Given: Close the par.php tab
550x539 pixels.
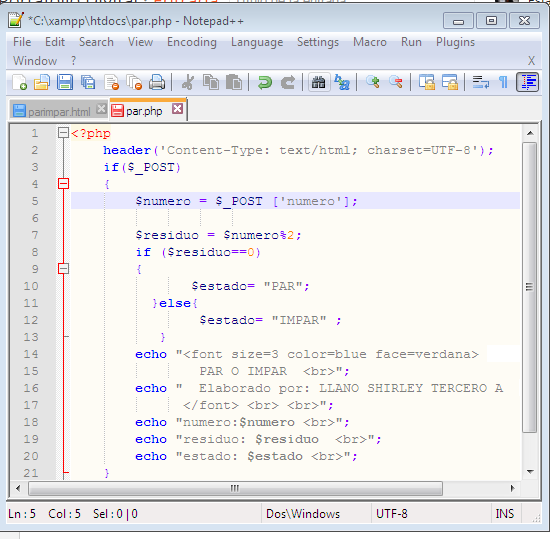Looking at the screenshot, I should 177,109.
